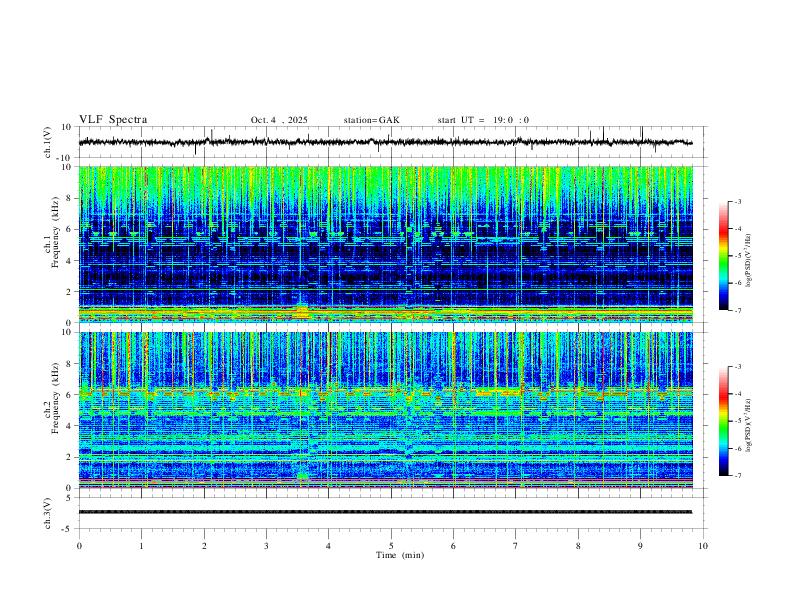Click the date 'Oct. 4, 2025'

point(279,120)
